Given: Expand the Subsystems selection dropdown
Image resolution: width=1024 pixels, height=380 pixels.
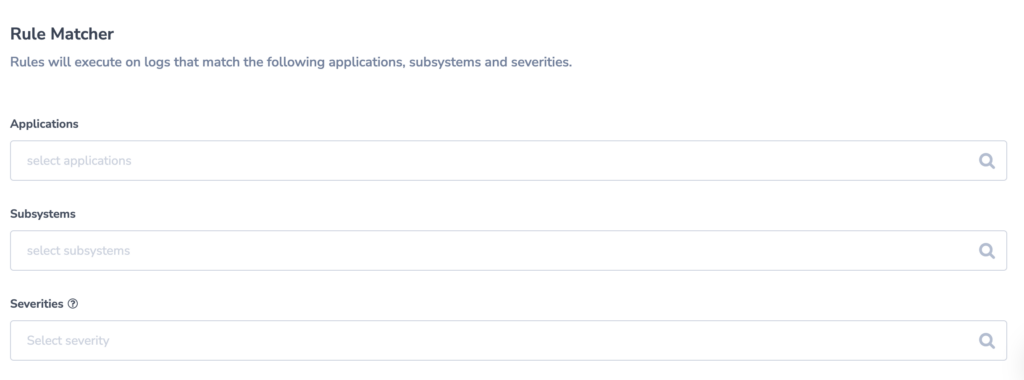Looking at the screenshot, I should pyautogui.click(x=508, y=251).
